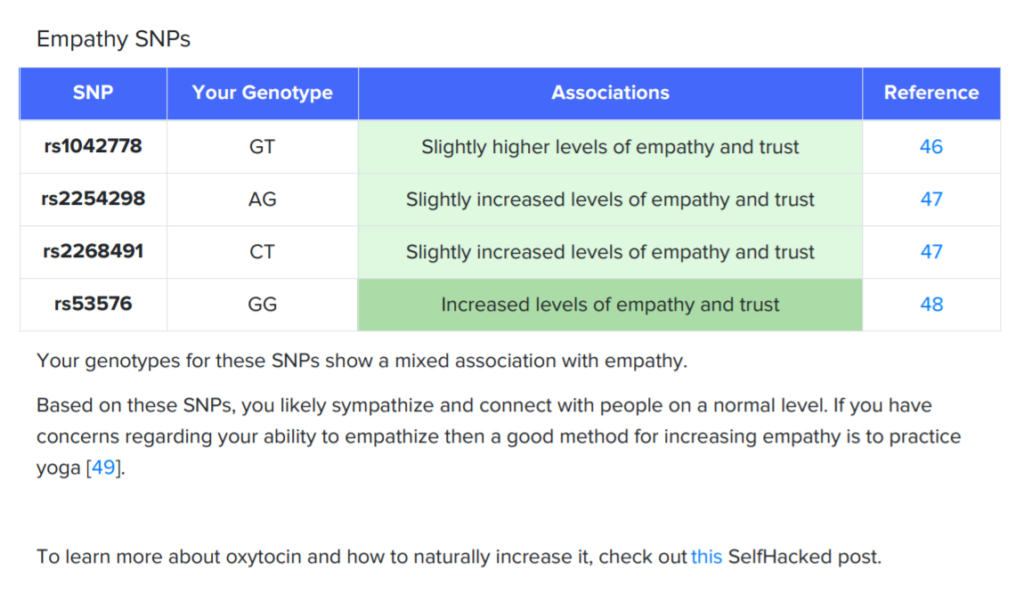This screenshot has width=1024, height=602.
Task: Open the "this" SelfHacked post link
Action: click(x=706, y=557)
